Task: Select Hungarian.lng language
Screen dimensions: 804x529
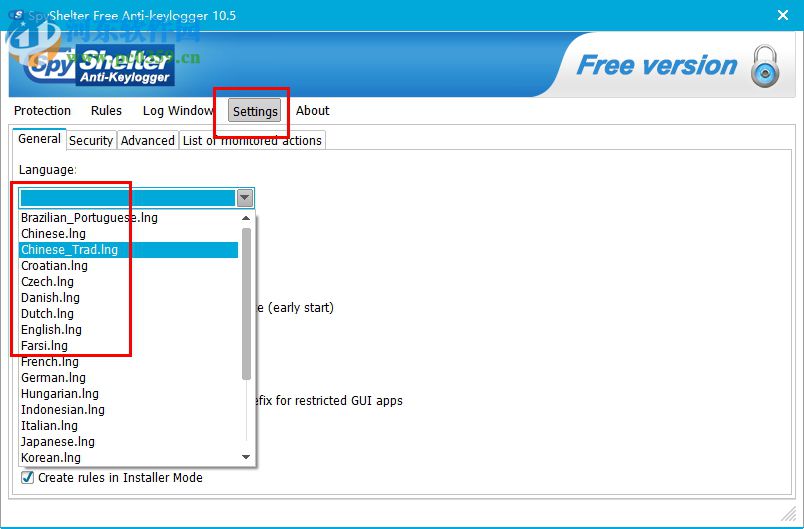Action: [x=129, y=394]
